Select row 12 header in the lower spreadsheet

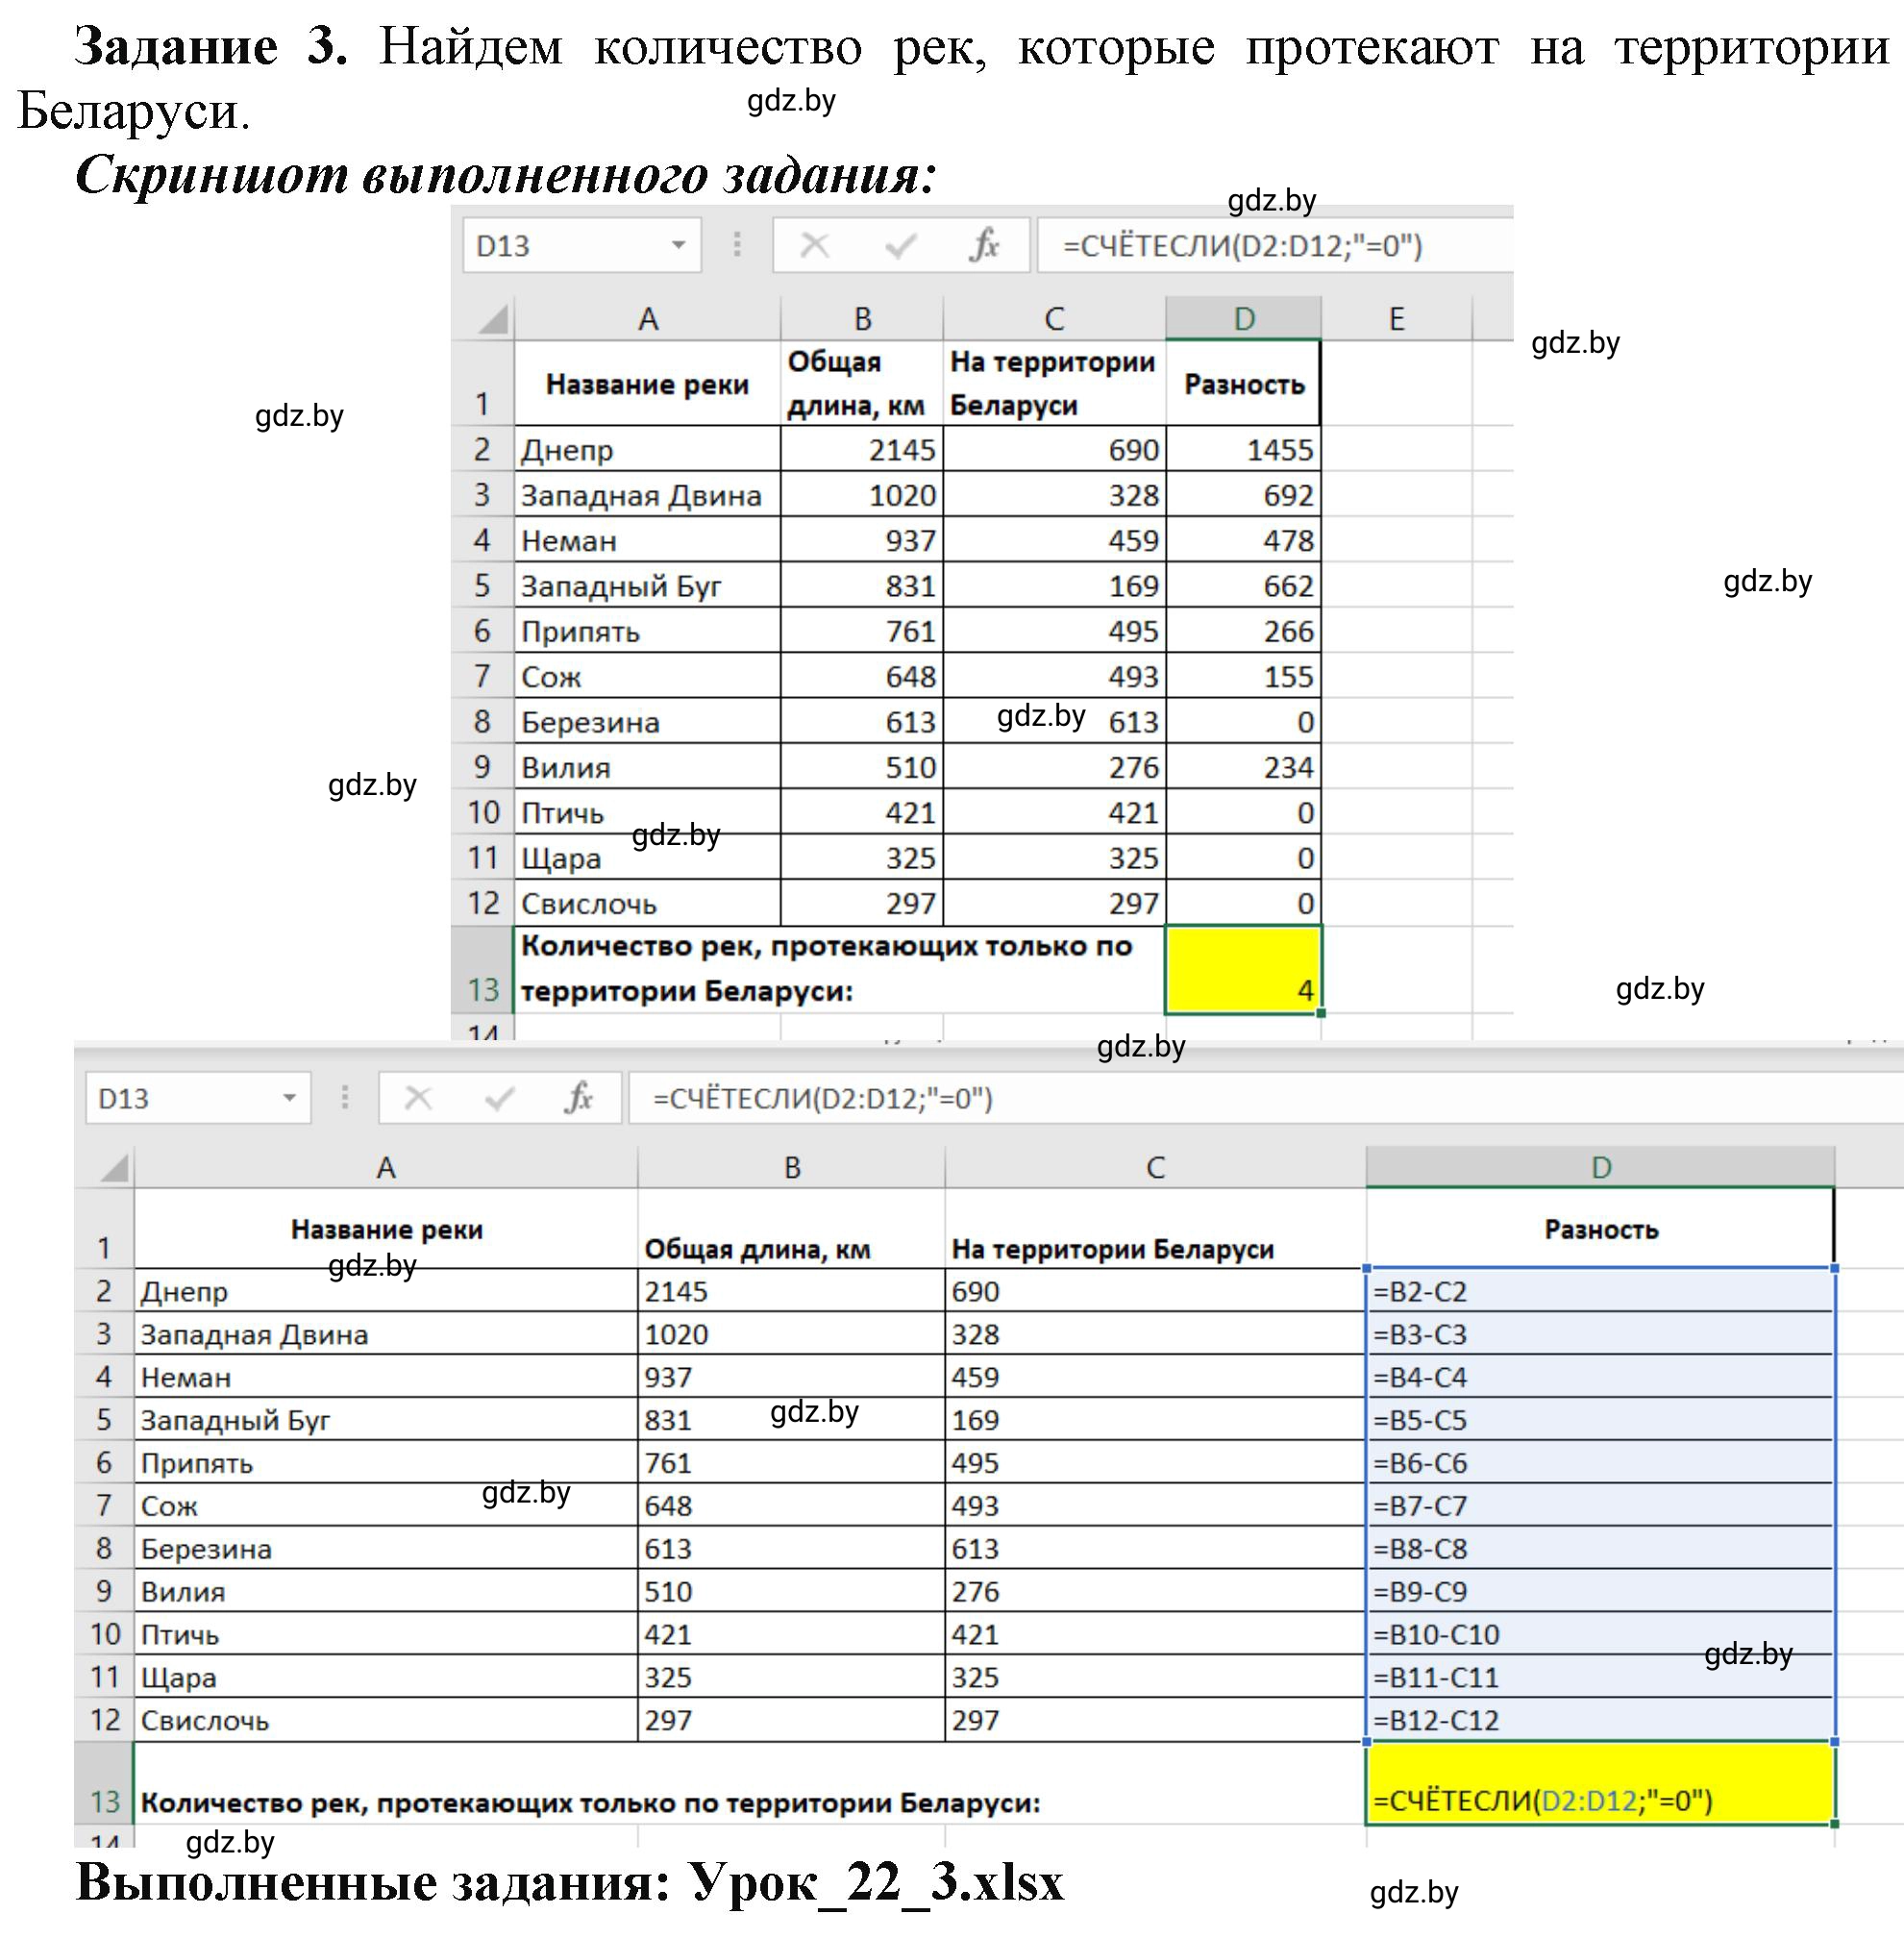[x=104, y=1719]
